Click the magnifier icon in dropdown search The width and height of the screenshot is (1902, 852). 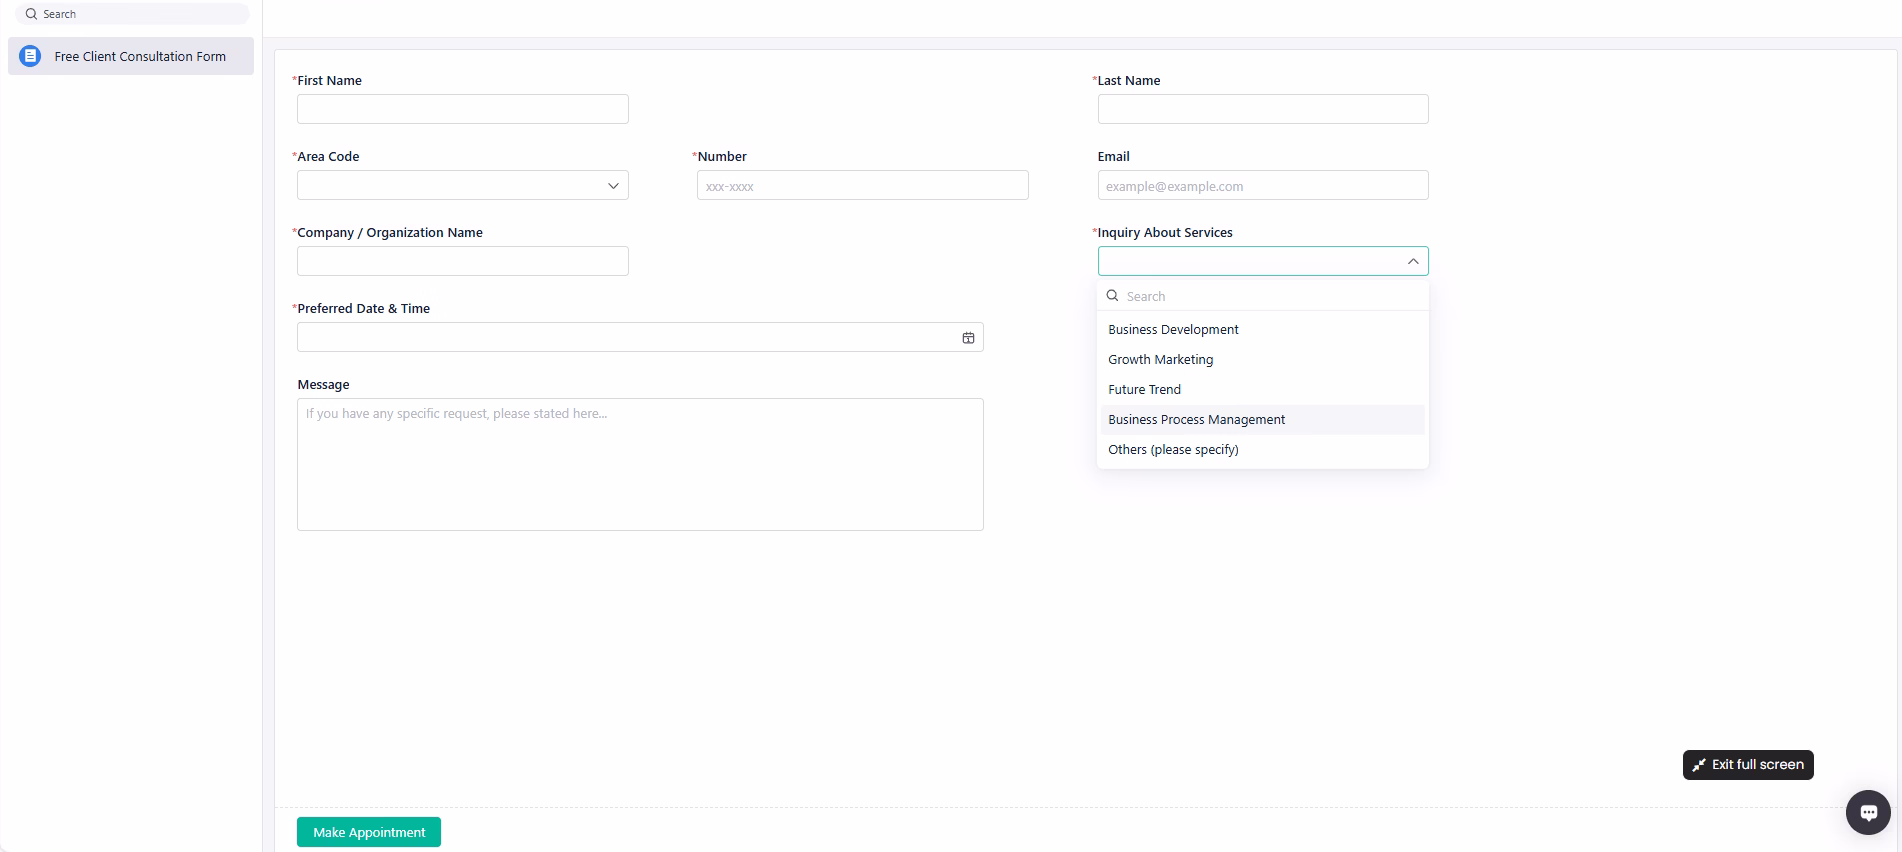[x=1112, y=296]
